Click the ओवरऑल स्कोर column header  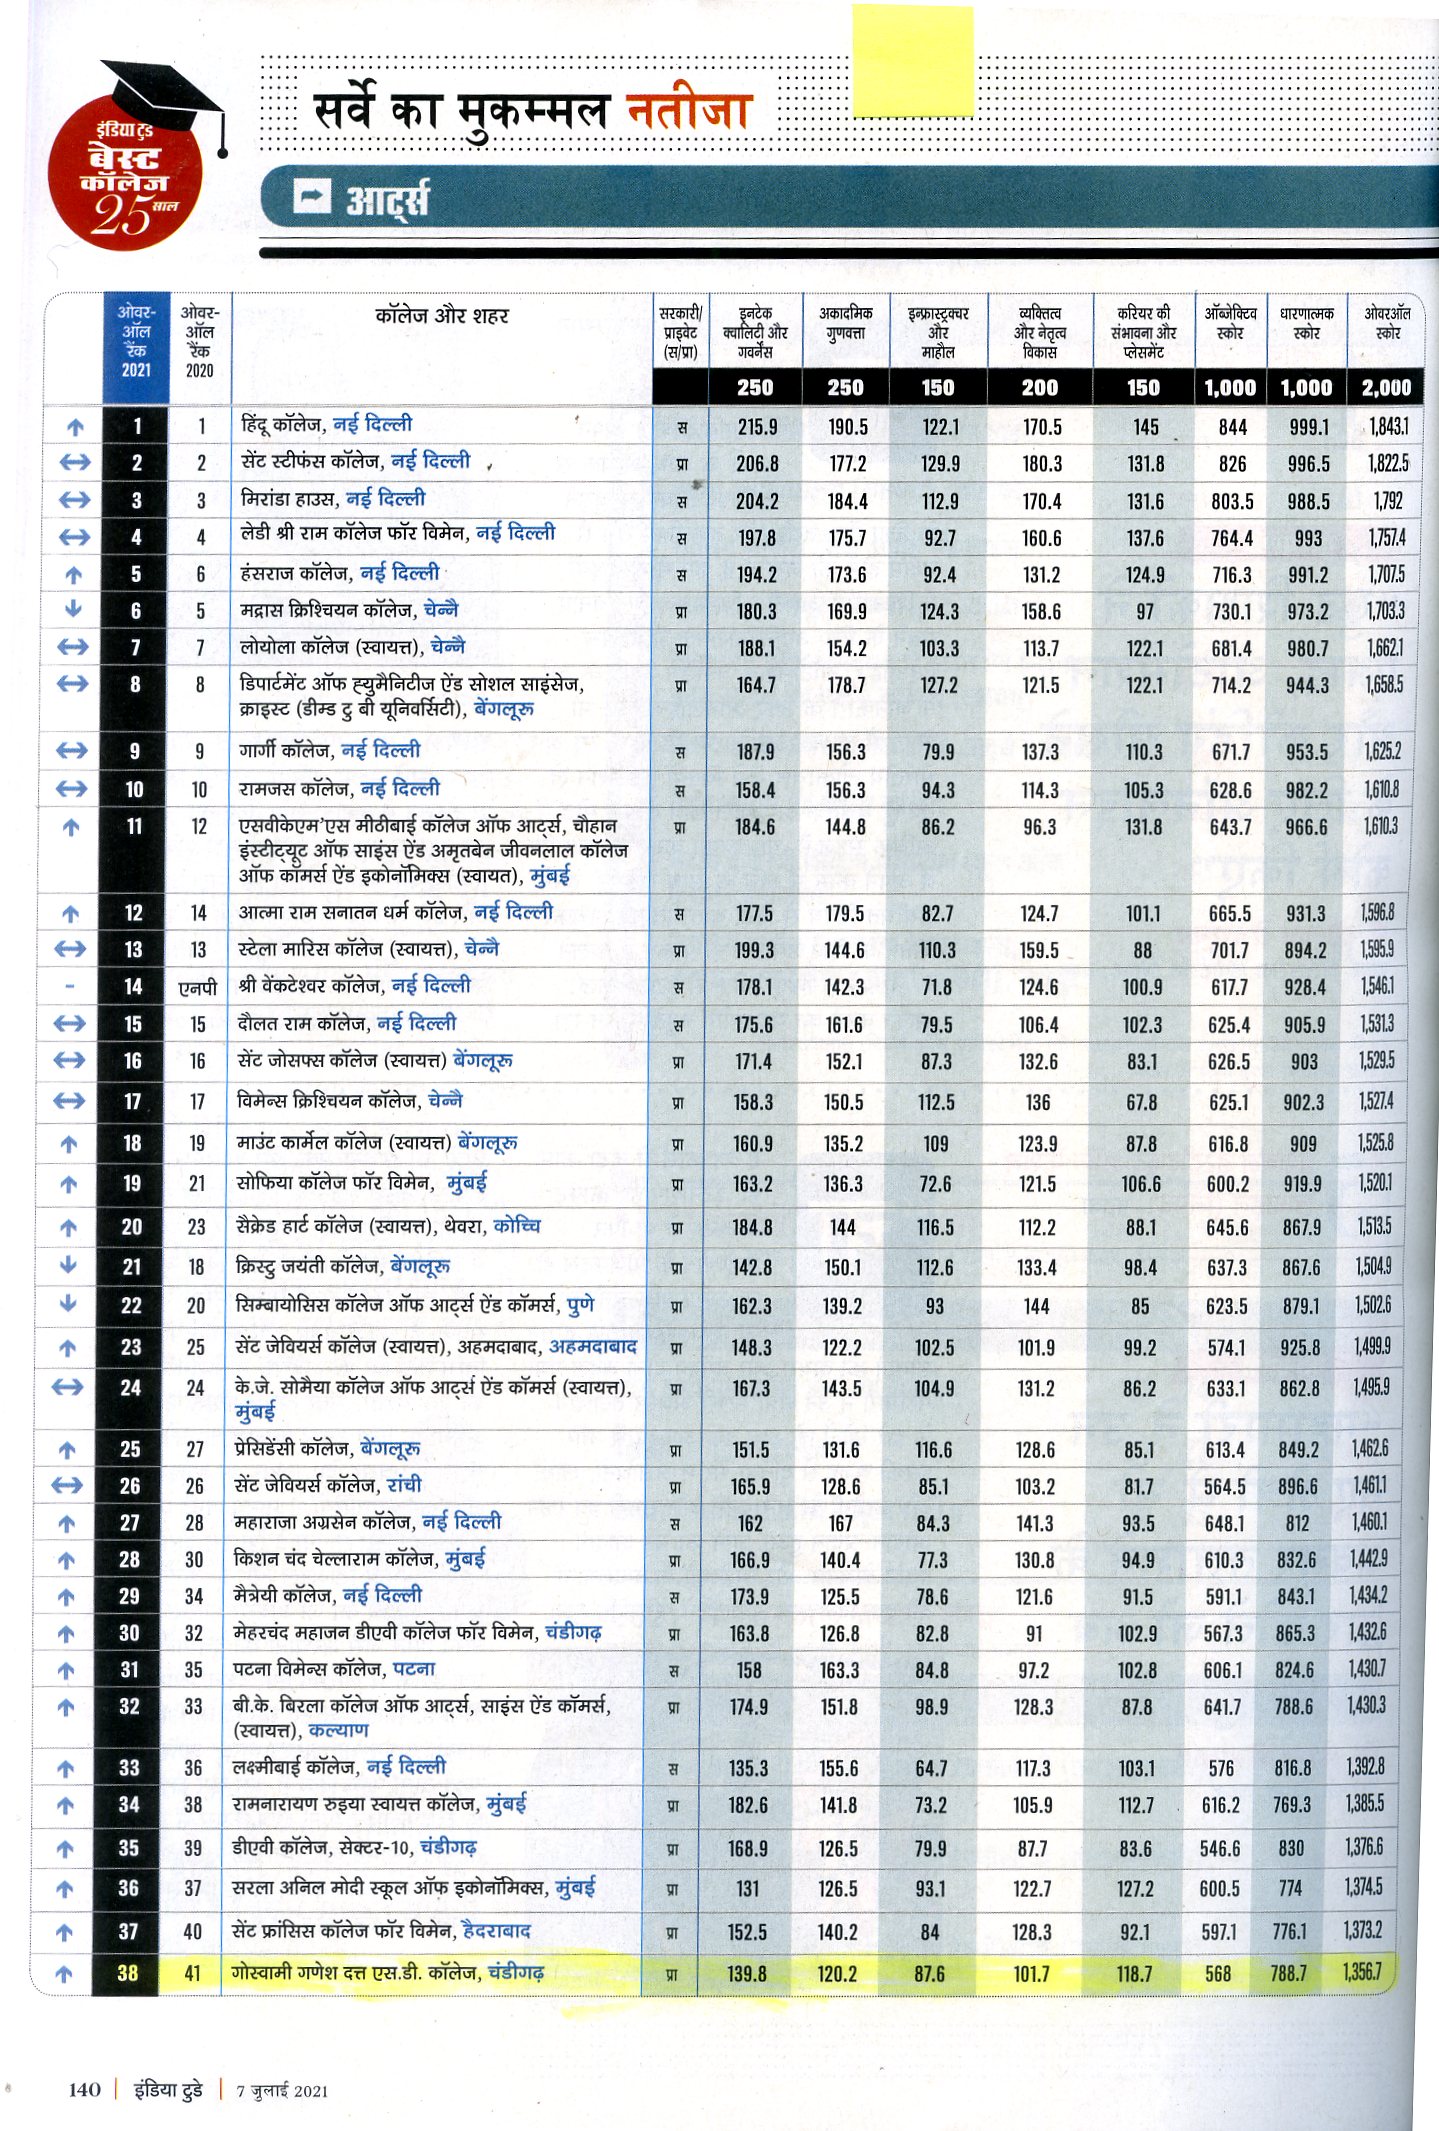pyautogui.click(x=1387, y=323)
